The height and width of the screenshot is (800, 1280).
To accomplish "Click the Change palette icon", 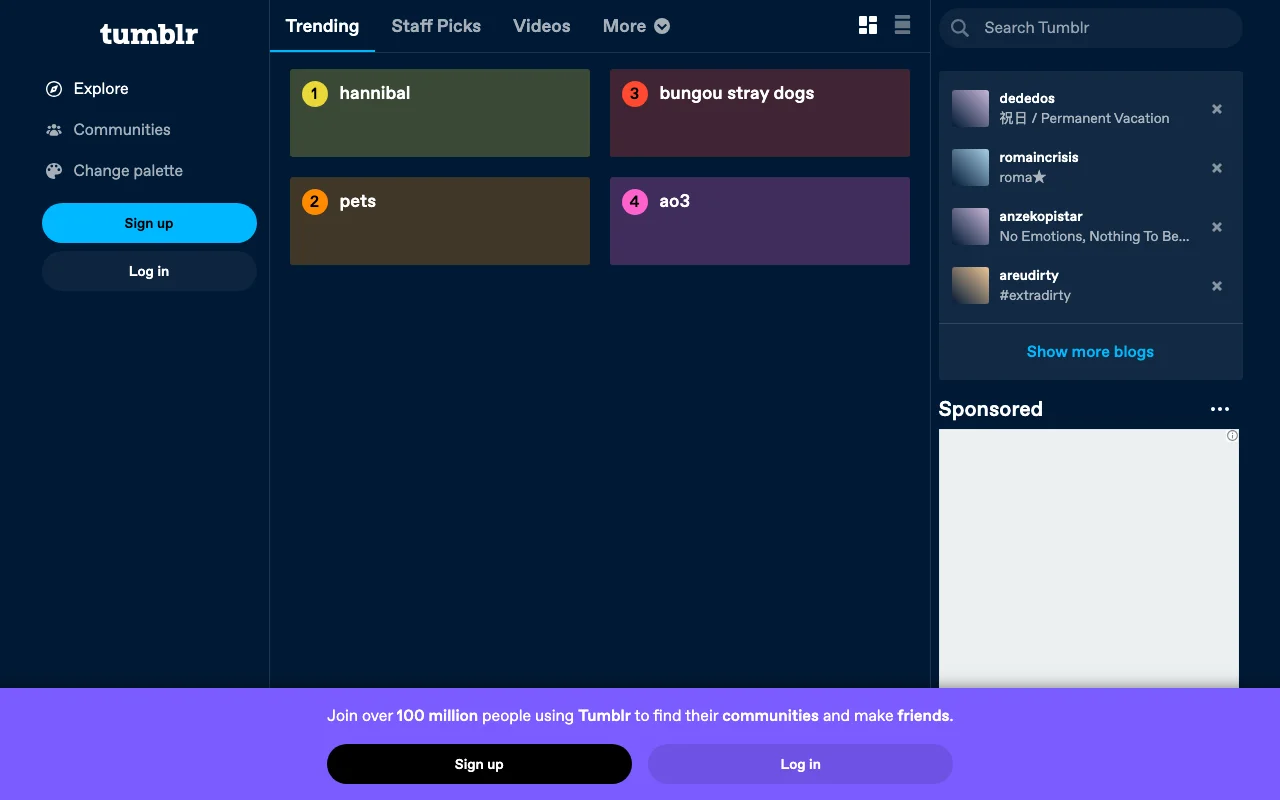I will click(x=54, y=171).
